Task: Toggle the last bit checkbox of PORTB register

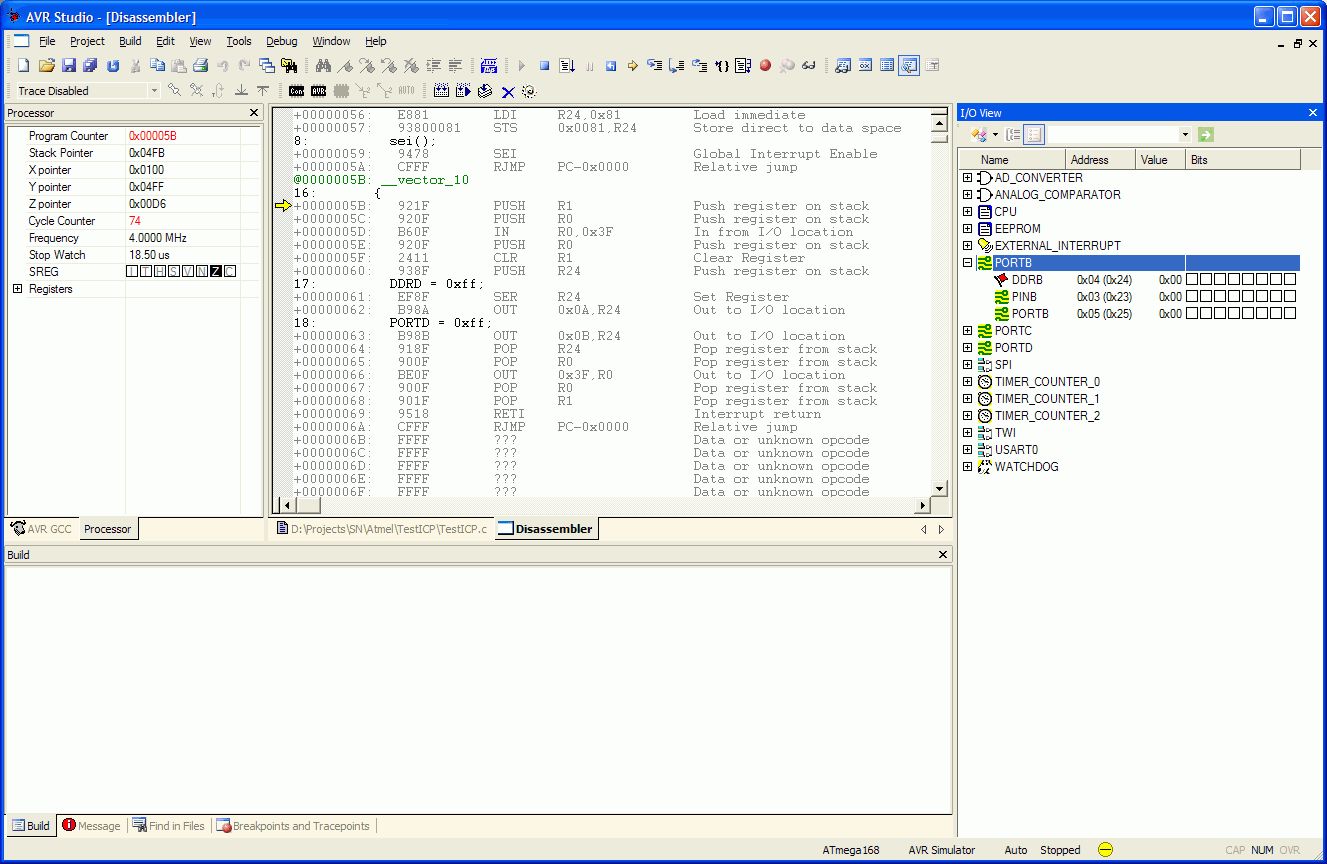Action: tap(1290, 314)
